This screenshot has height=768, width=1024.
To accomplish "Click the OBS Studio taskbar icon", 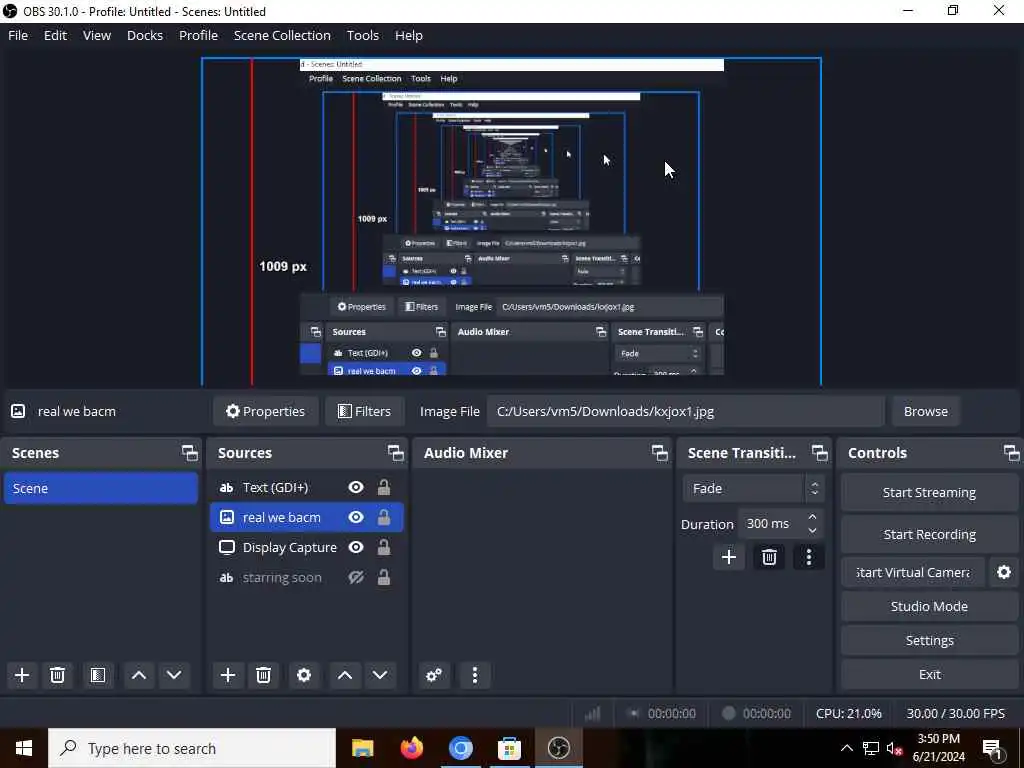I will (x=558, y=748).
